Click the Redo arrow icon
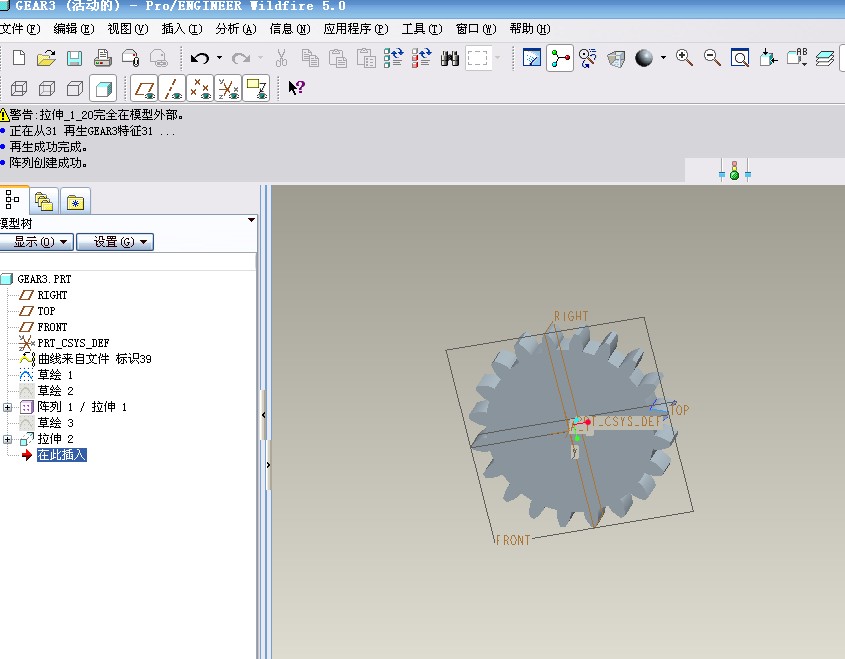The height and width of the screenshot is (659, 845). click(241, 58)
